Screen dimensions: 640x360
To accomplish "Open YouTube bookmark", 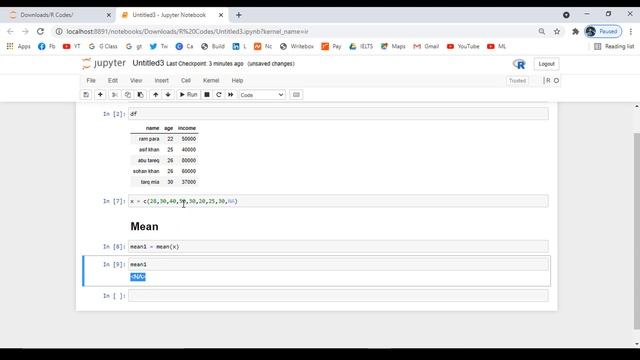I will (x=463, y=47).
